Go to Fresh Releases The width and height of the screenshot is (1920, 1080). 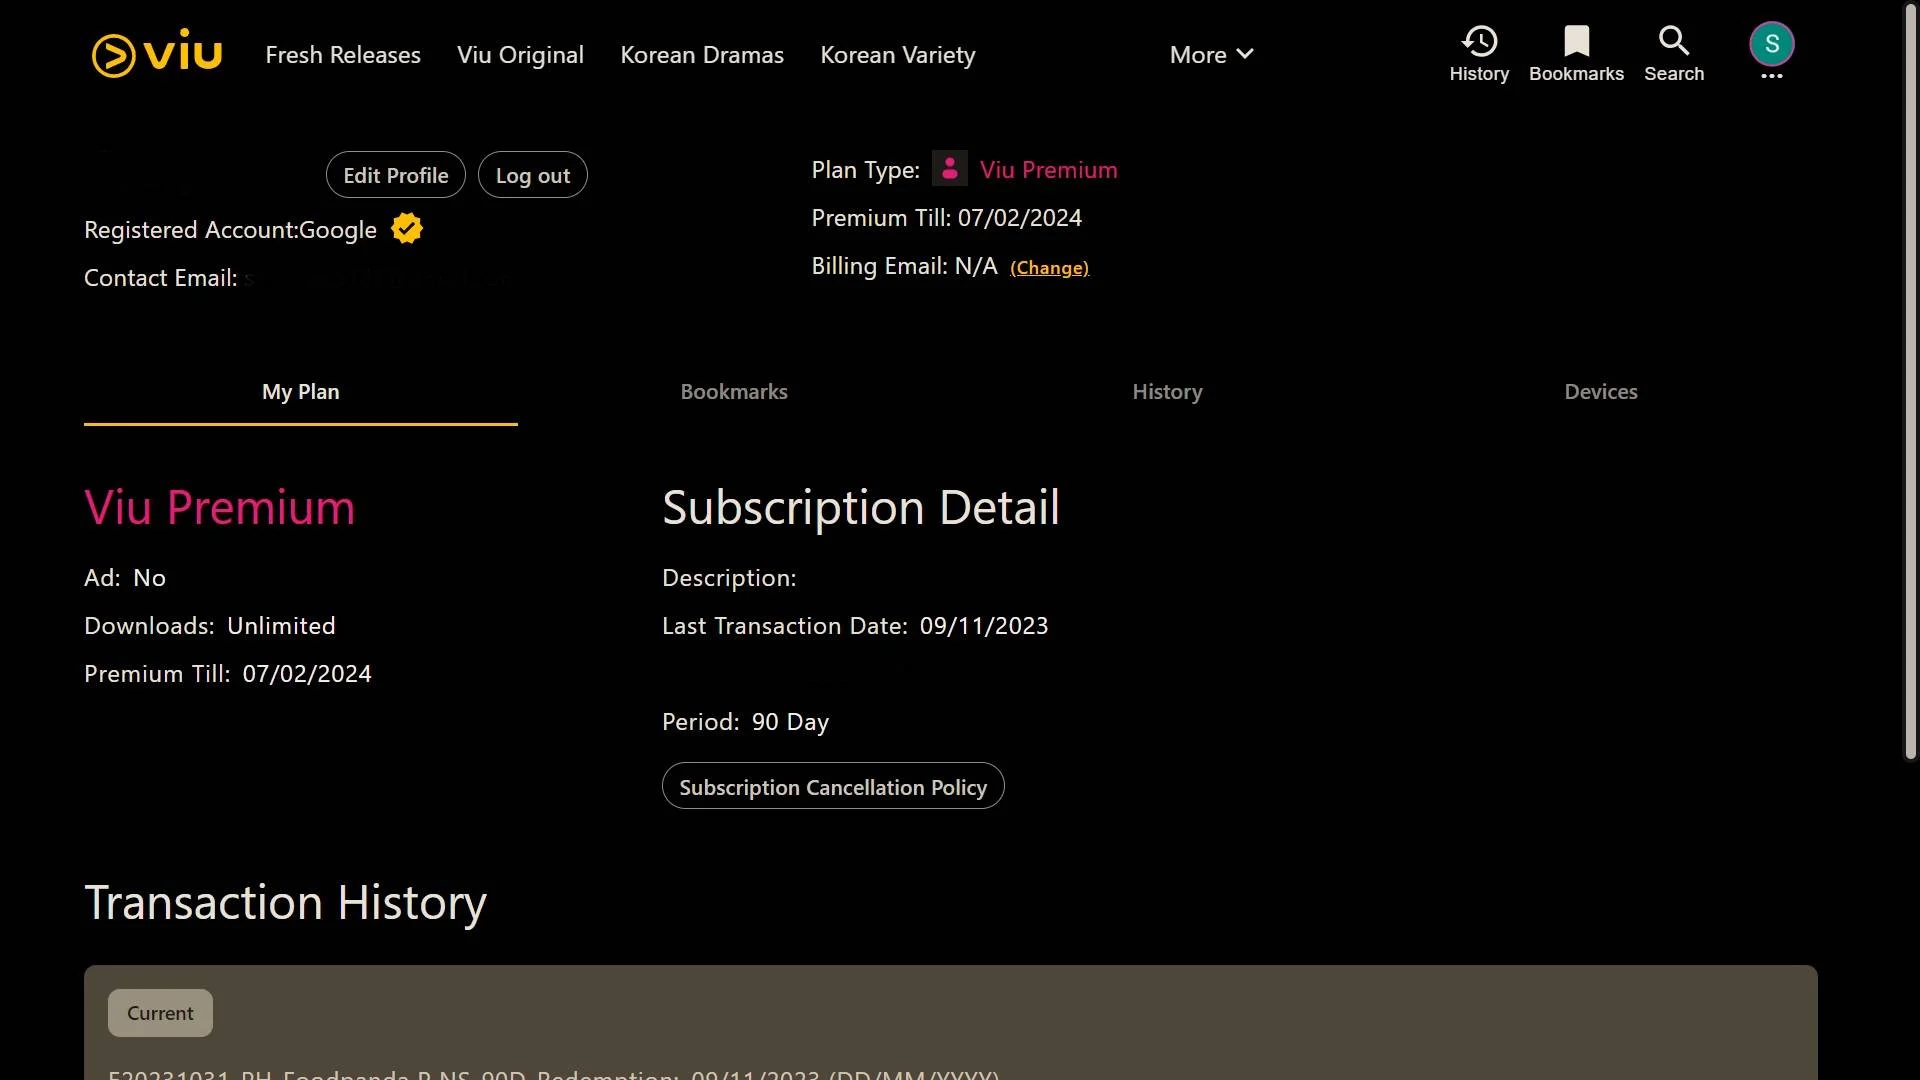pos(343,55)
